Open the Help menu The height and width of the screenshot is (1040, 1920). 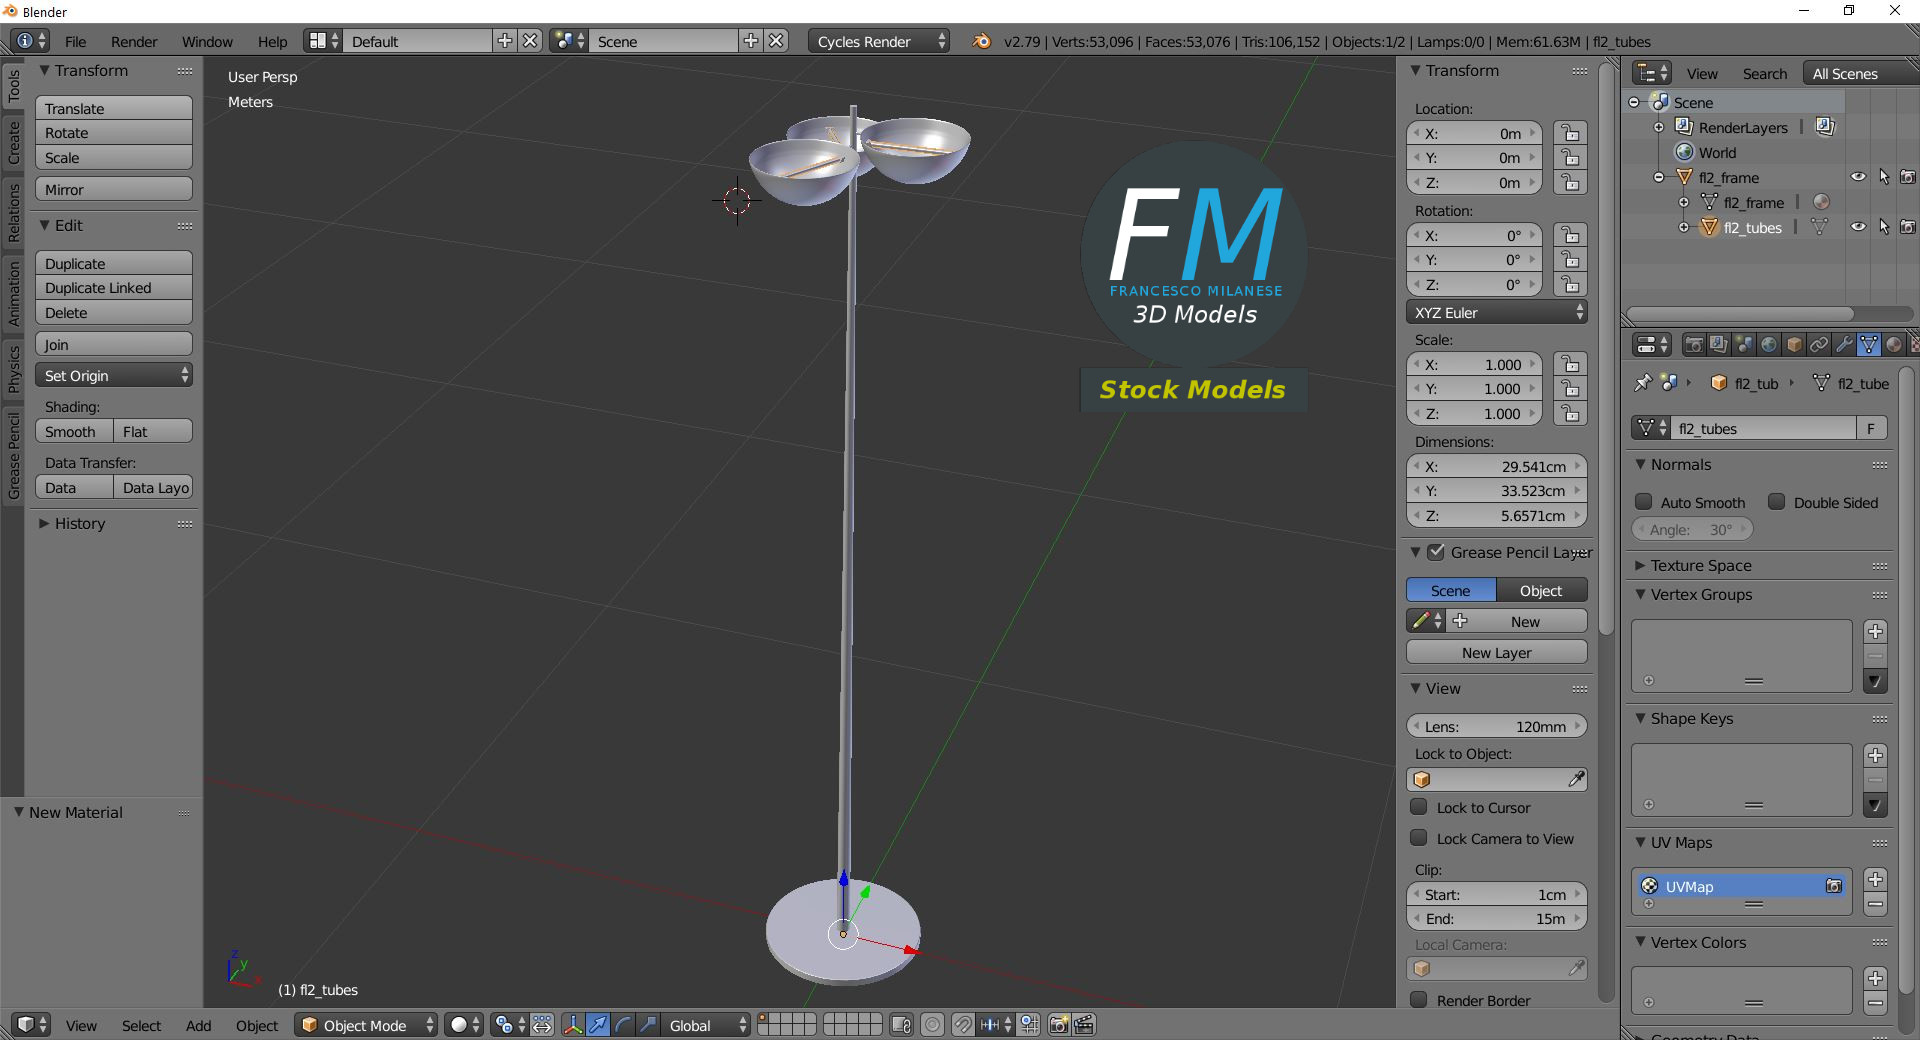tap(272, 41)
